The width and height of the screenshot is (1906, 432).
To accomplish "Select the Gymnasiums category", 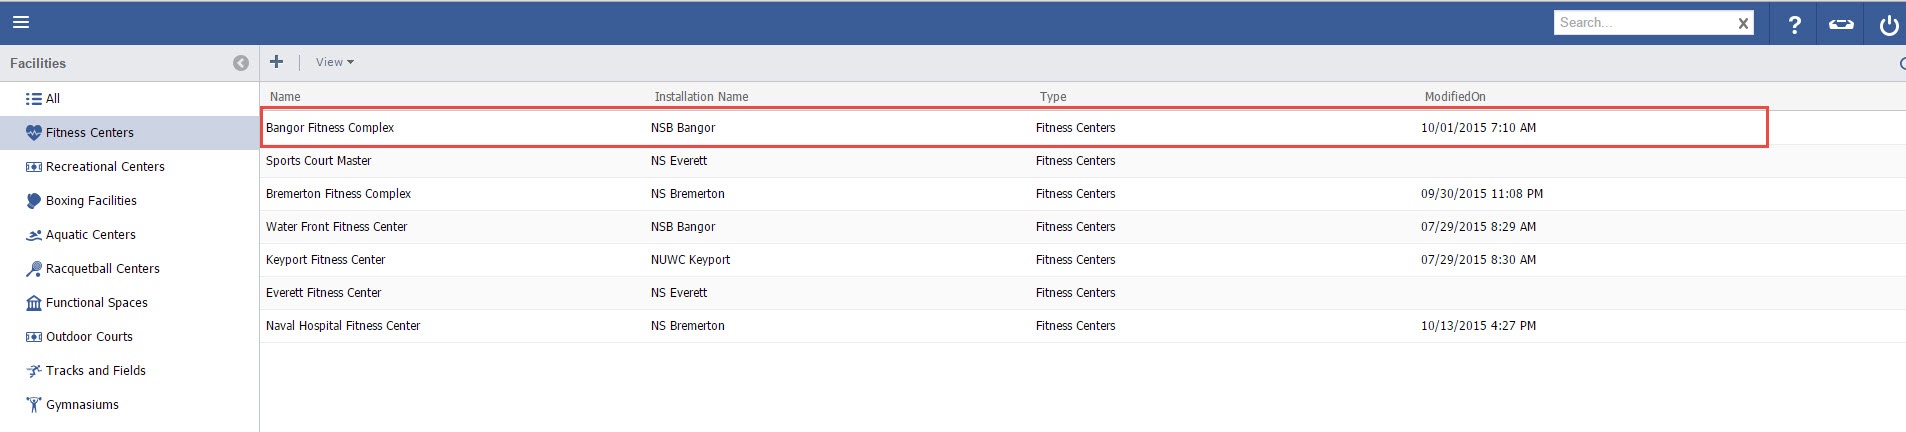I will click(x=82, y=405).
